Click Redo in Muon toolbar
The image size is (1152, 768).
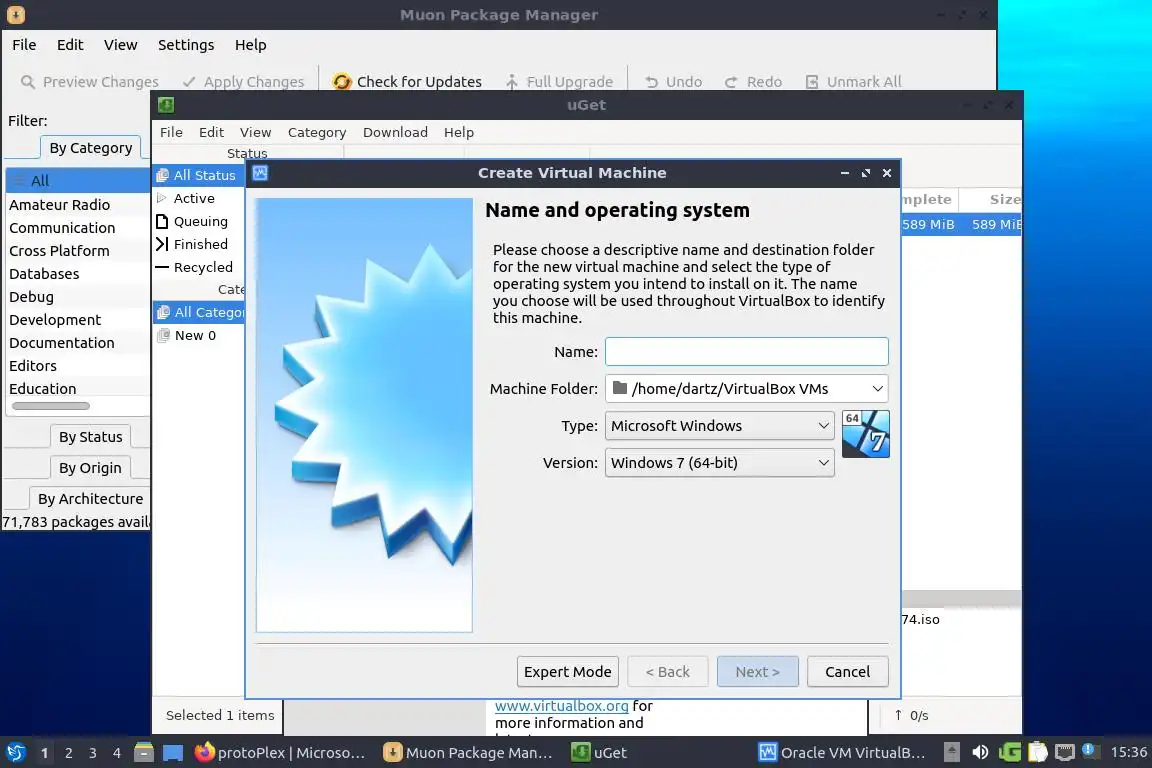tap(753, 82)
